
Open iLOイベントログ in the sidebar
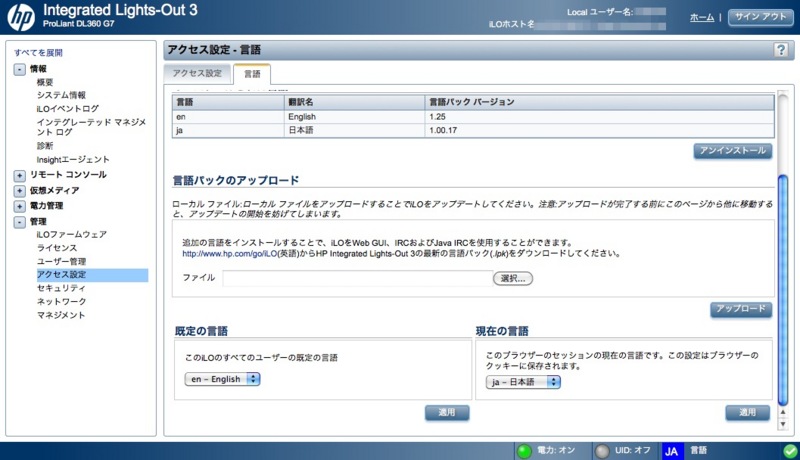click(67, 109)
